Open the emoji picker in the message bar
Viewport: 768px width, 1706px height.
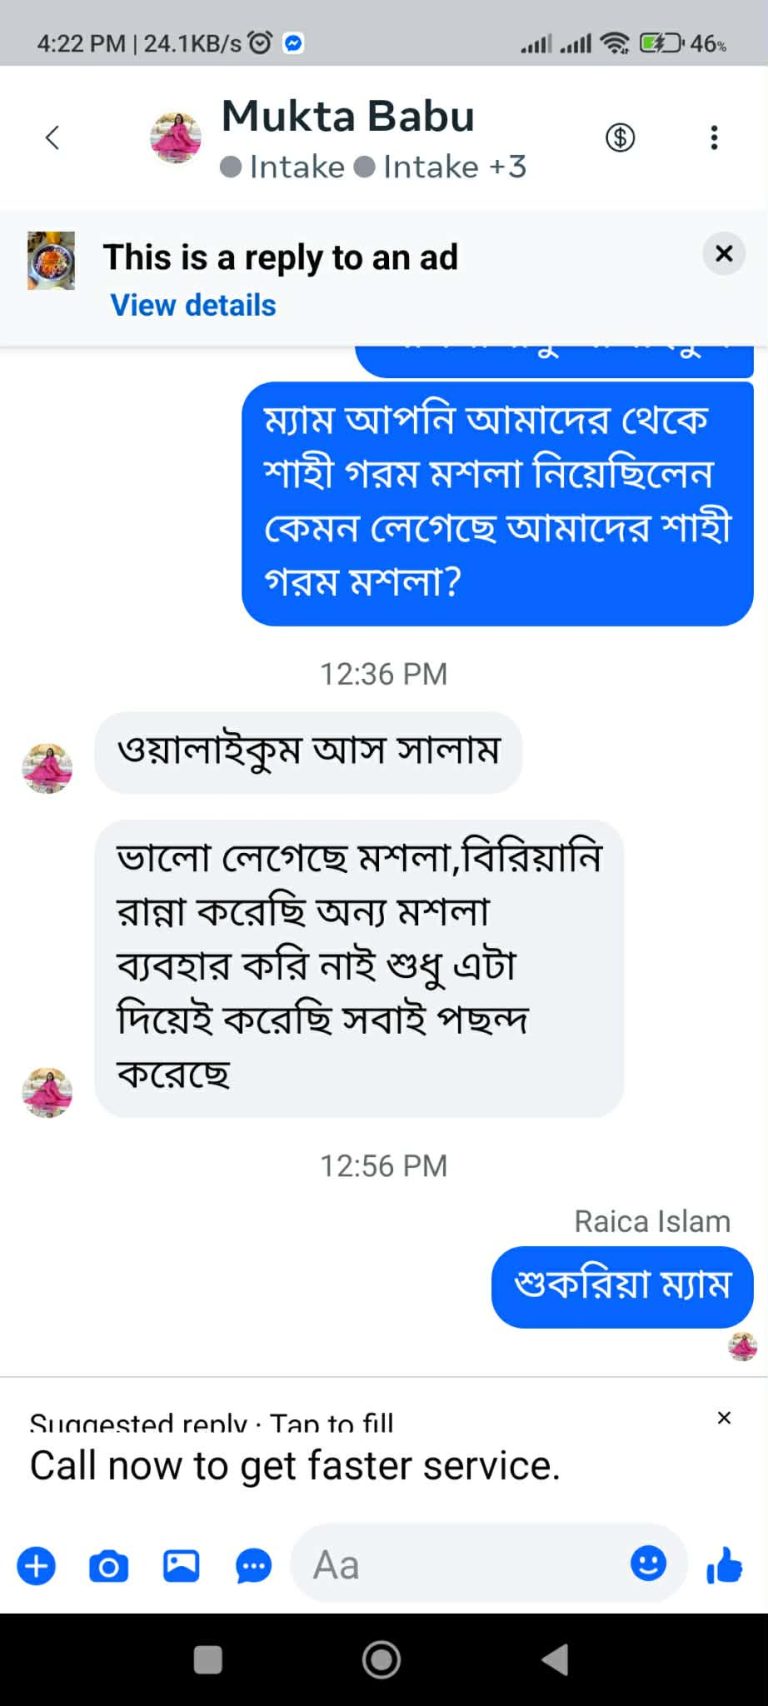(x=648, y=1562)
